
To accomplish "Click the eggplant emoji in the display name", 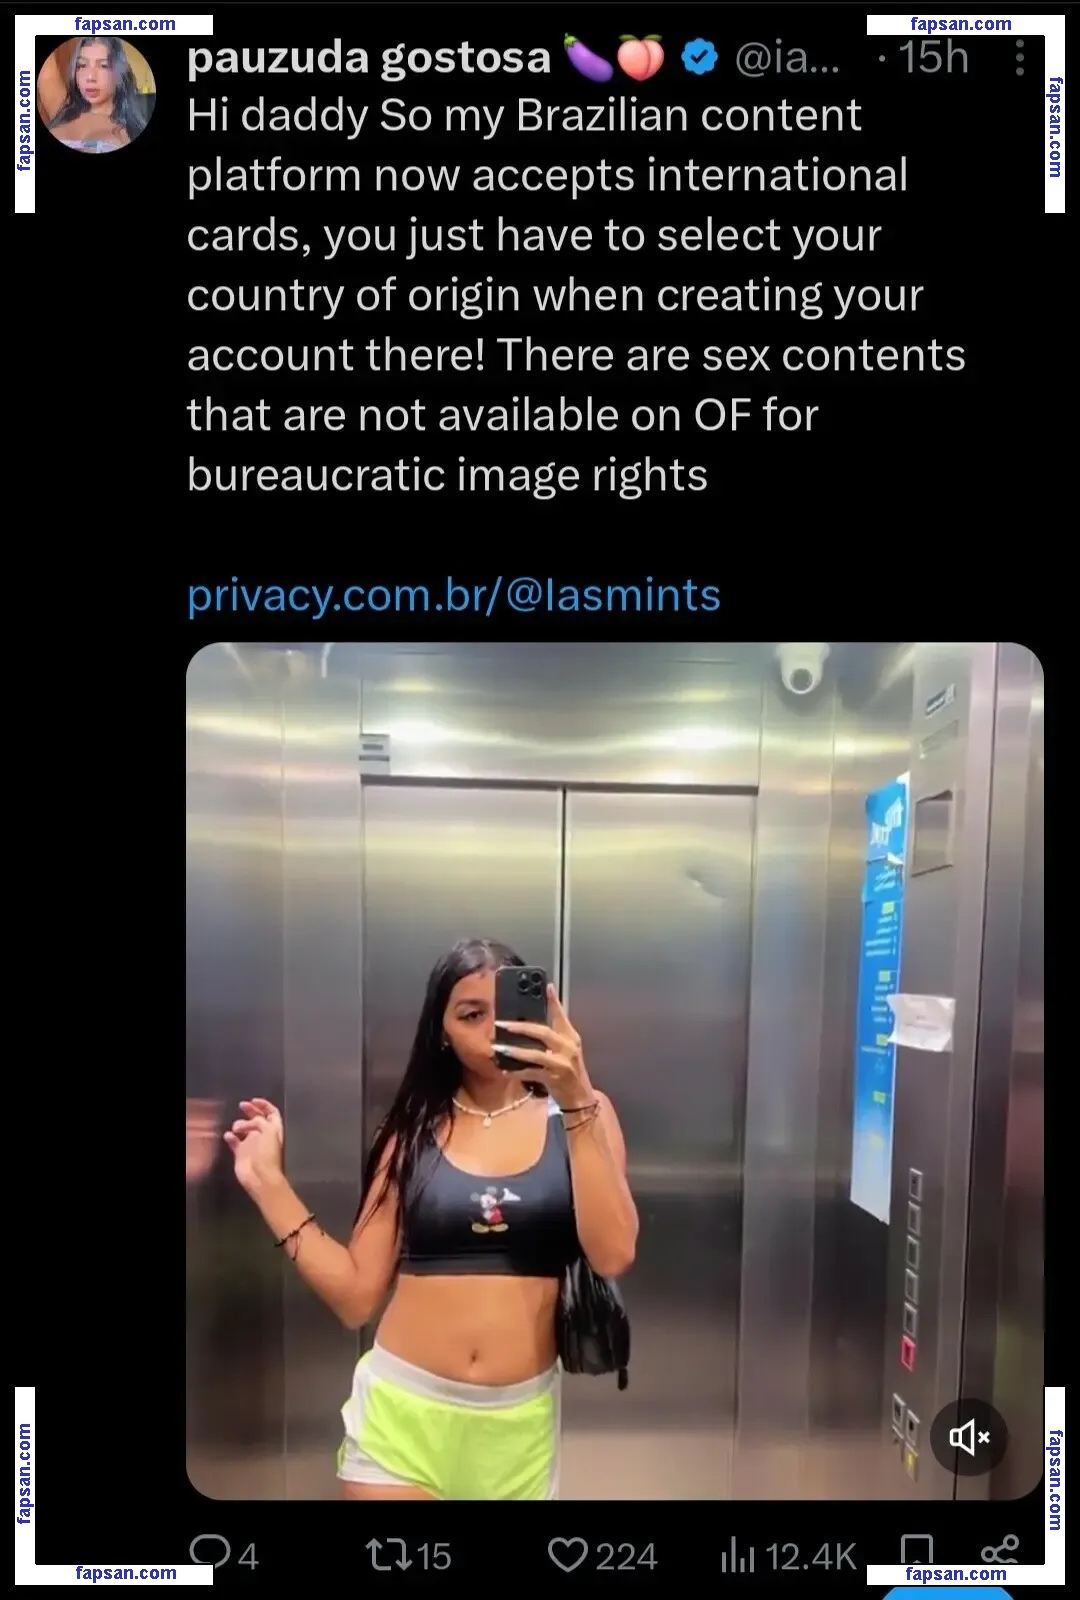I will (x=588, y=58).
